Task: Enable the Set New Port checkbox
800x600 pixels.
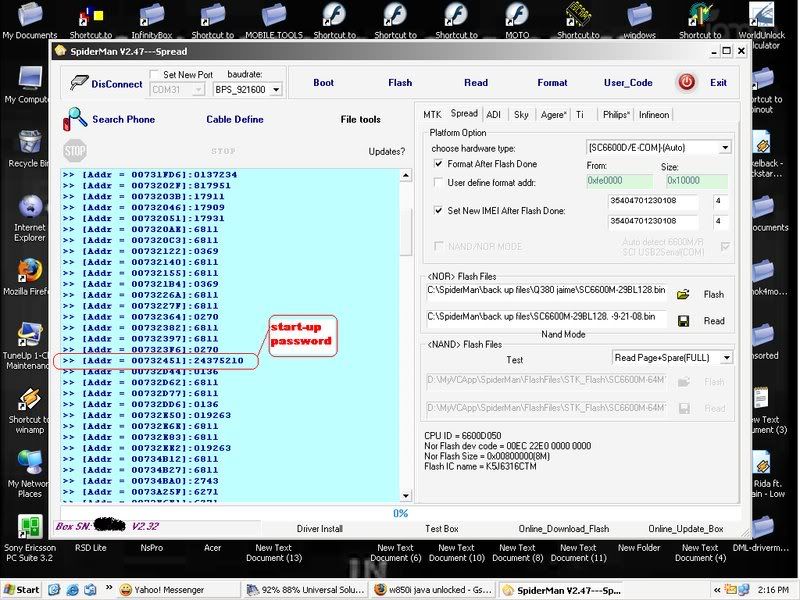Action: point(154,74)
